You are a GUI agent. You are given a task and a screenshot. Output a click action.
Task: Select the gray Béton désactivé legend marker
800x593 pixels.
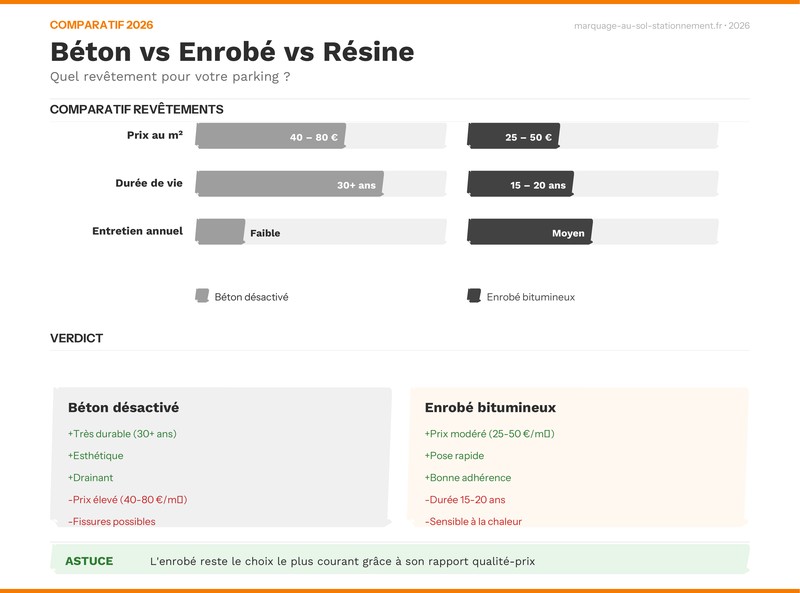tap(202, 295)
